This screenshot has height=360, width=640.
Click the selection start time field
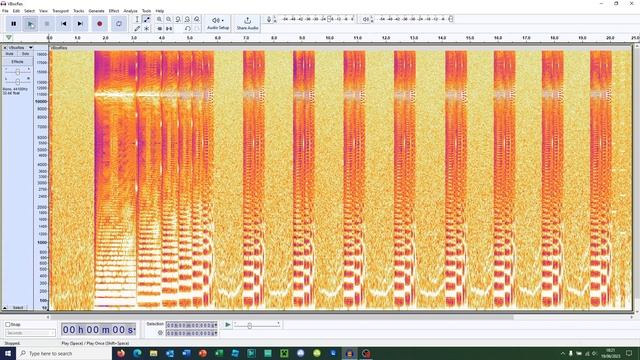[x=191, y=325]
